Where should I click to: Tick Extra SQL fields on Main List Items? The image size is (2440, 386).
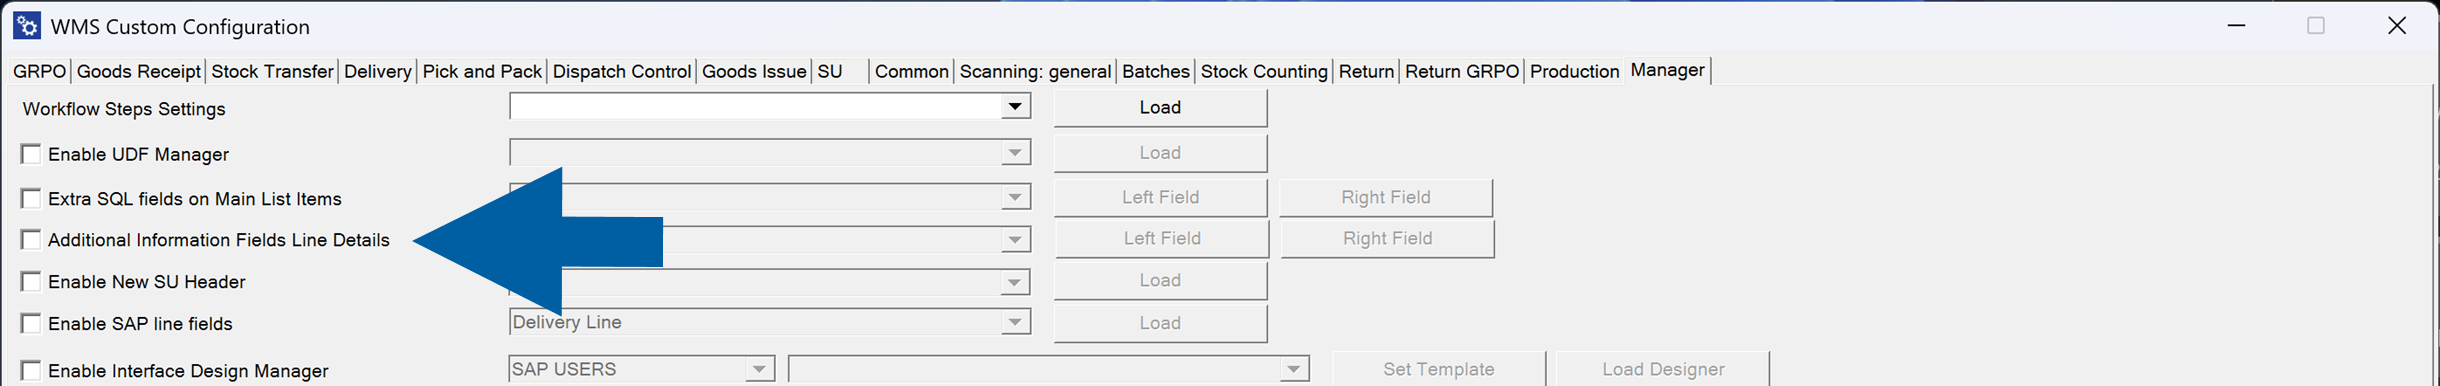coord(31,198)
